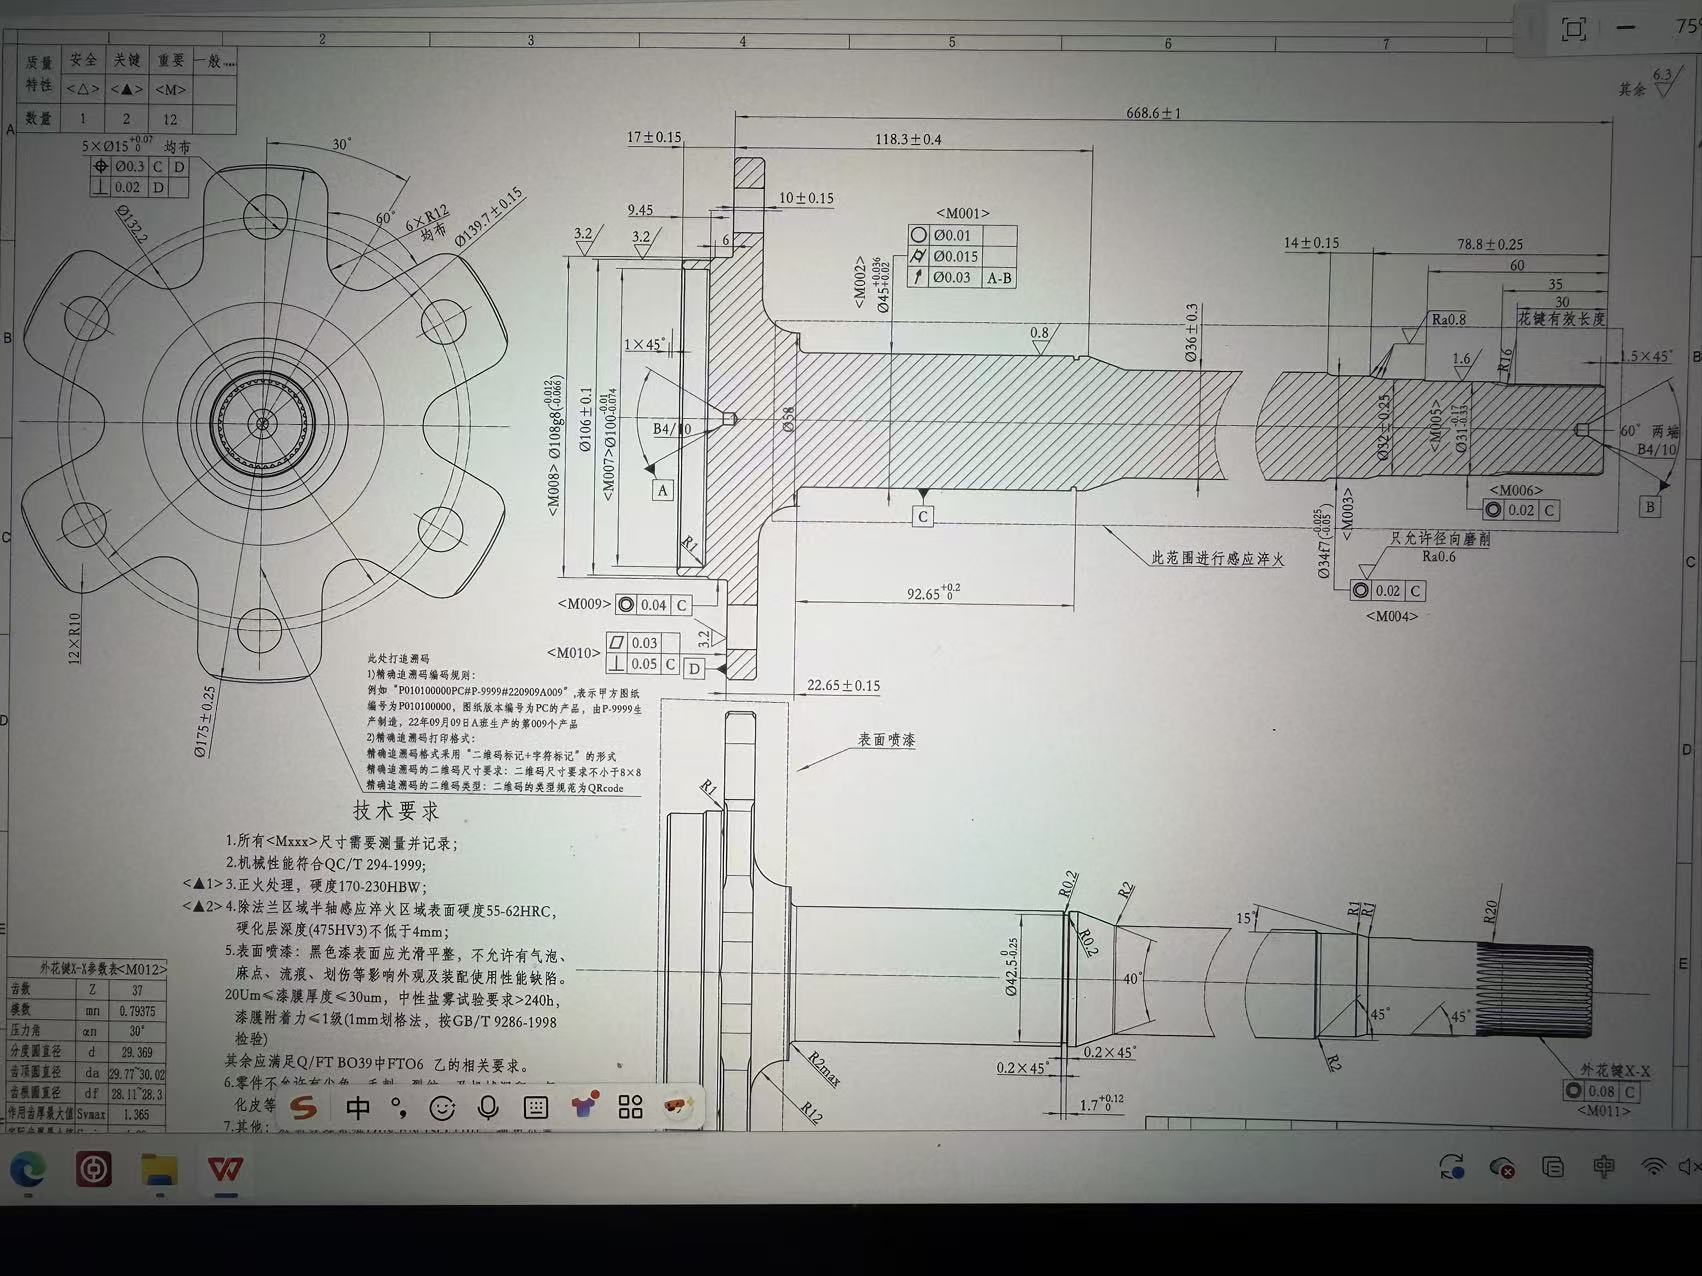Open the emoji smiley panel

pos(441,1107)
